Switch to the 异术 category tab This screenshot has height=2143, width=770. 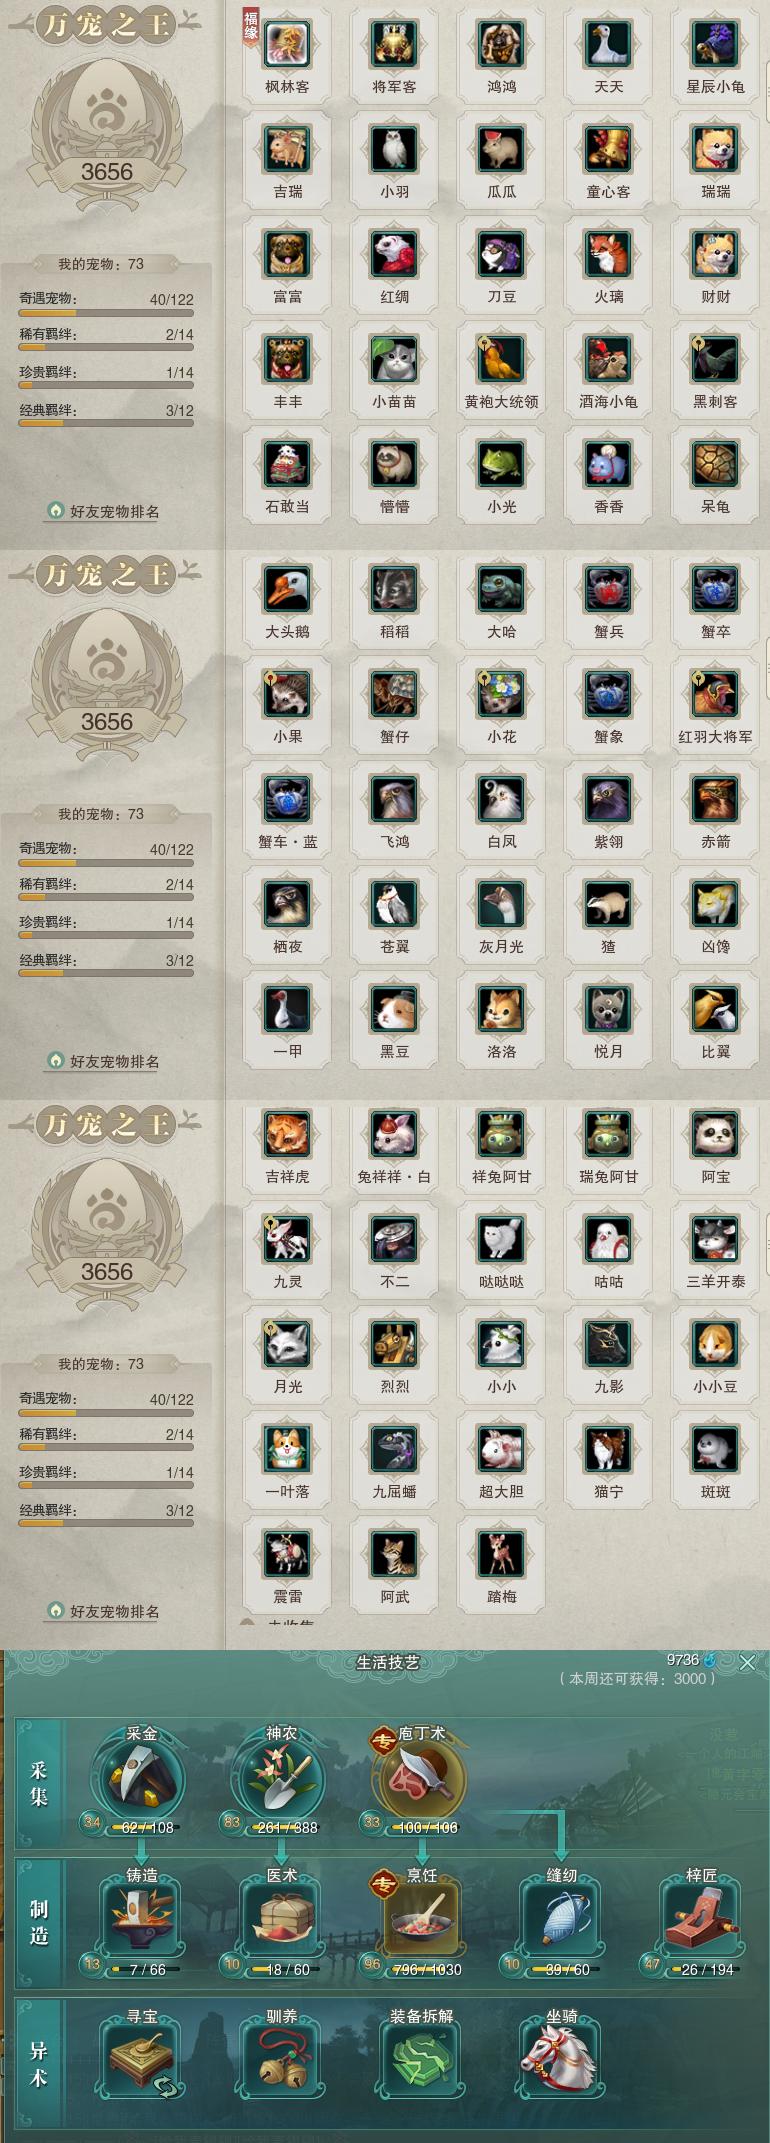pos(39,2062)
